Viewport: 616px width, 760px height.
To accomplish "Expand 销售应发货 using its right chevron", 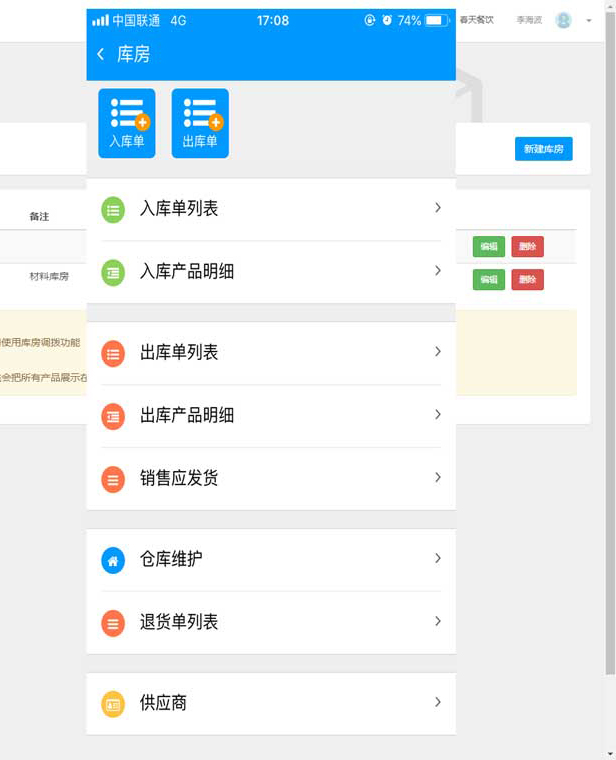I will 438,478.
